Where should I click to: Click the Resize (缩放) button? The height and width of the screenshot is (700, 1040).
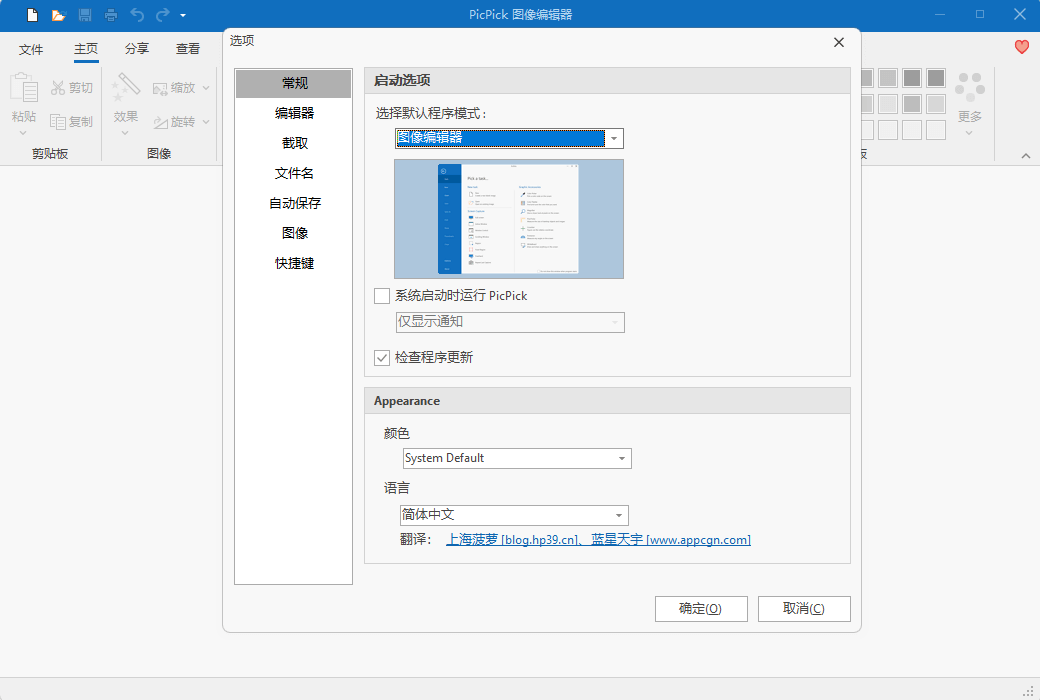174,88
